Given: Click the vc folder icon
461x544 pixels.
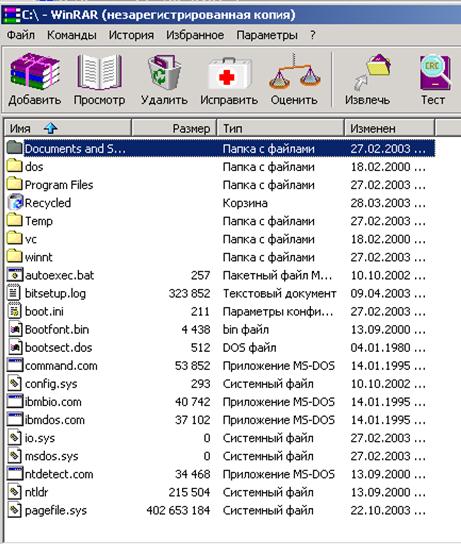Looking at the screenshot, I should pos(15,238).
